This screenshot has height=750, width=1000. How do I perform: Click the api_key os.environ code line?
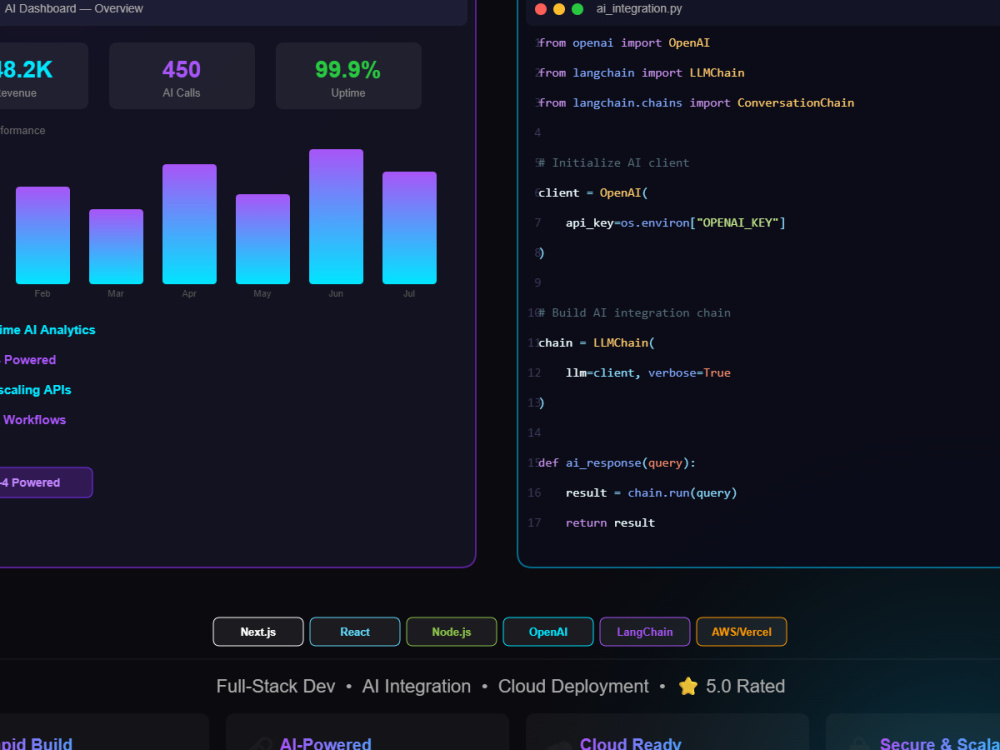pyautogui.click(x=675, y=223)
